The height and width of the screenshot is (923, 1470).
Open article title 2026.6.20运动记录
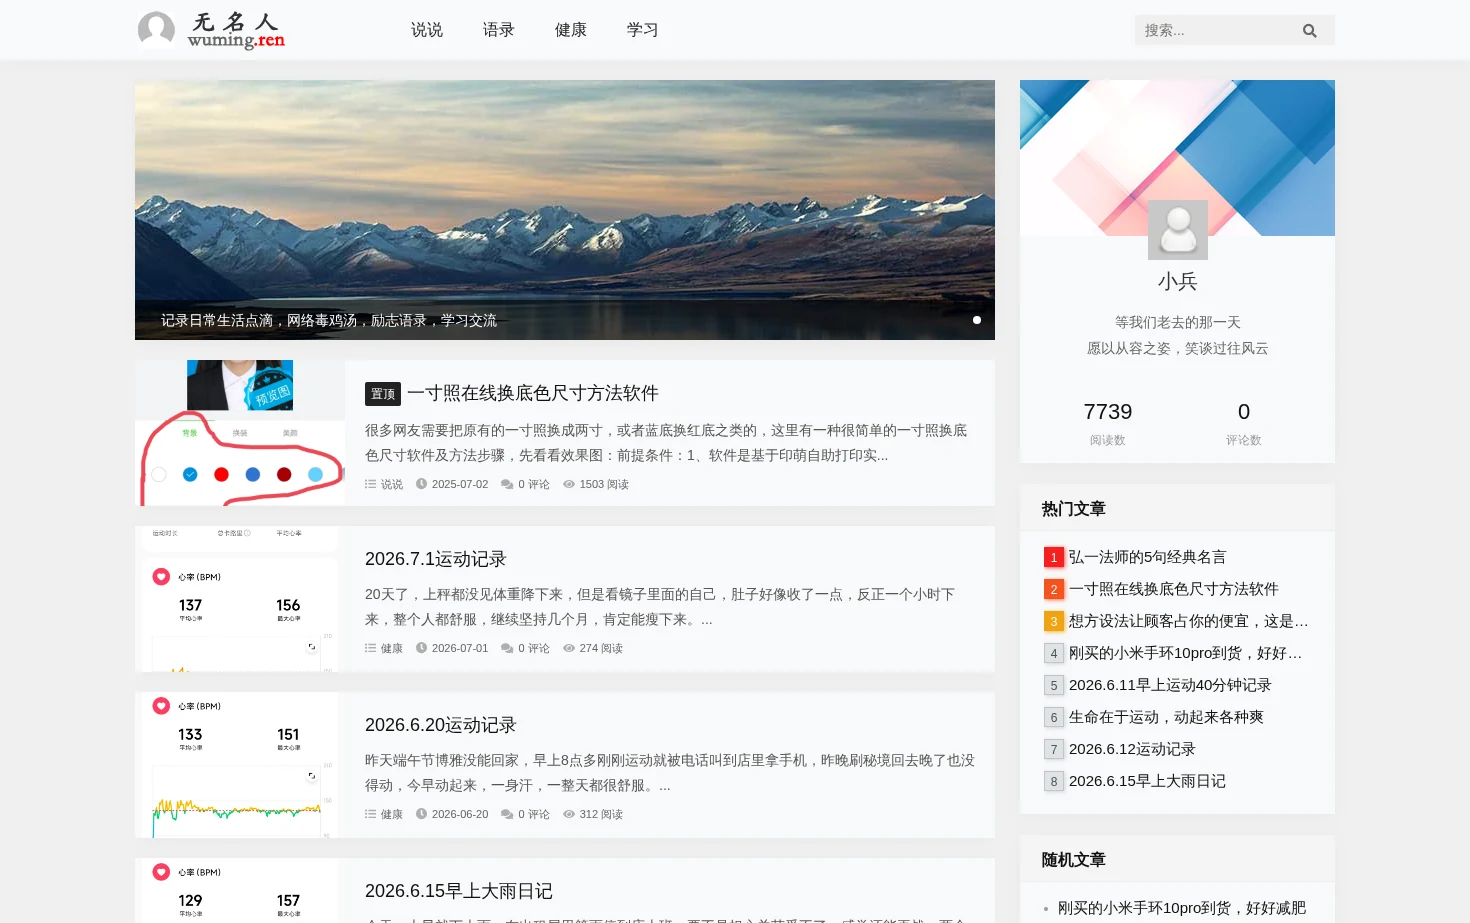coord(441,725)
